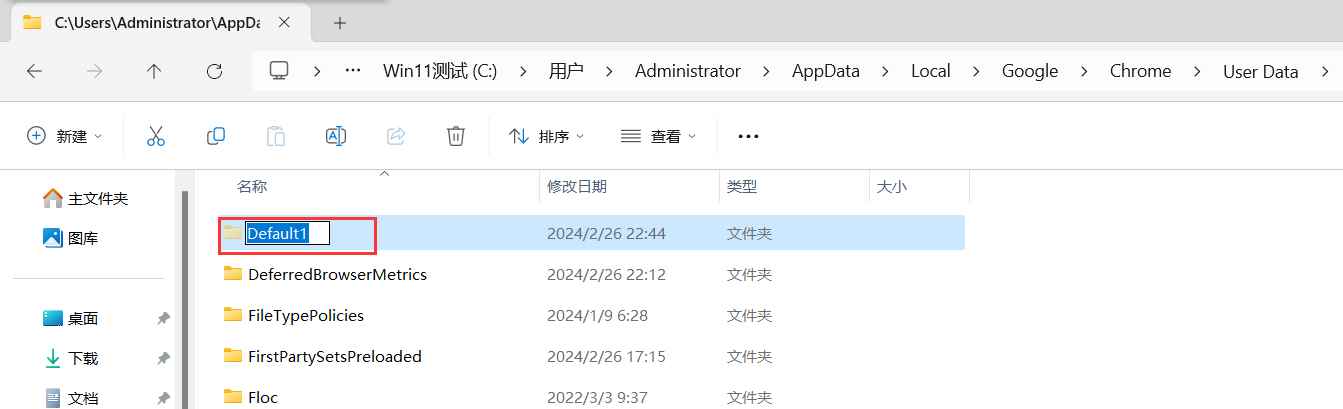Navigate to Administrator breadcrumb
Screen dimensions: 1343x409
(688, 71)
